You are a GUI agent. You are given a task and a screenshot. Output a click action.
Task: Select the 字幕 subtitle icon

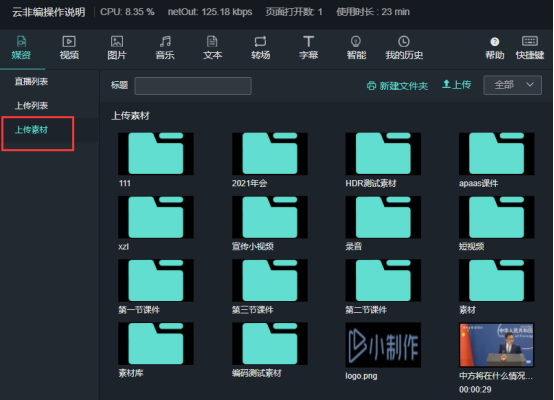[308, 41]
